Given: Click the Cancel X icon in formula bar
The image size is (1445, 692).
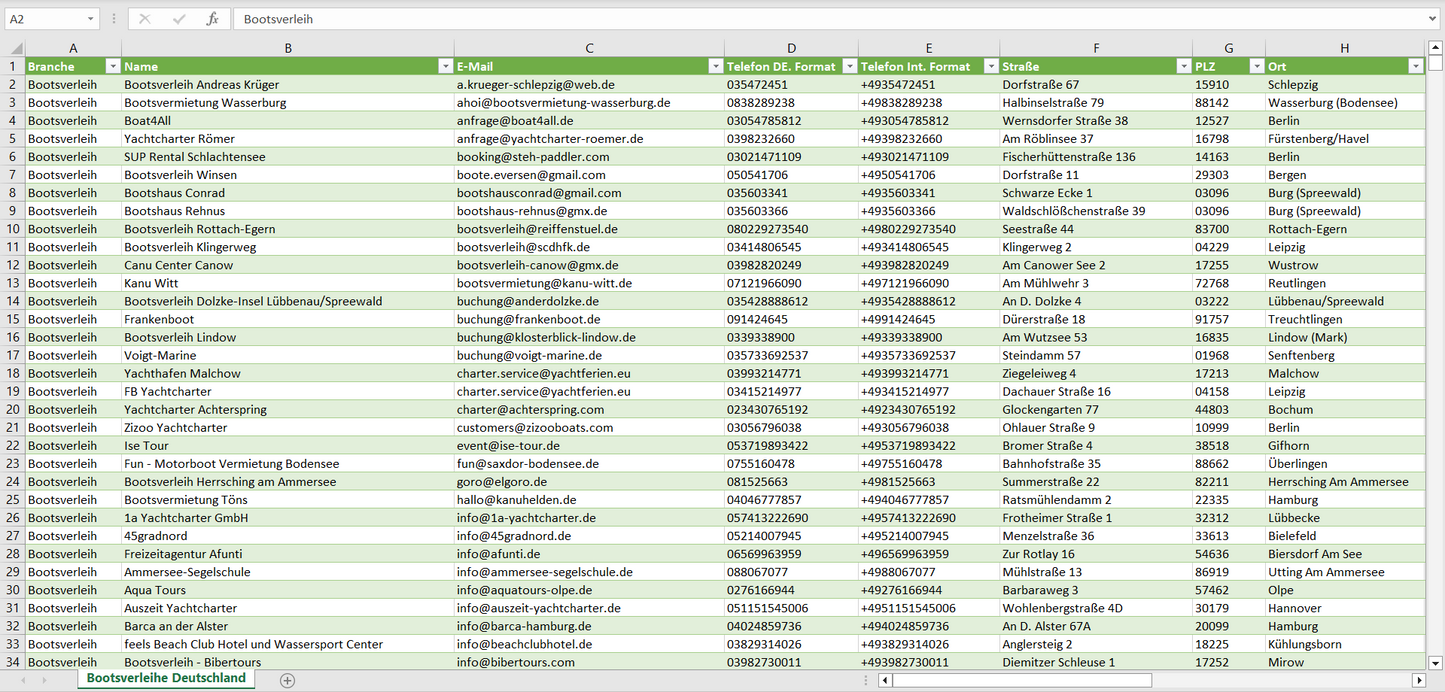Looking at the screenshot, I should click(x=145, y=19).
